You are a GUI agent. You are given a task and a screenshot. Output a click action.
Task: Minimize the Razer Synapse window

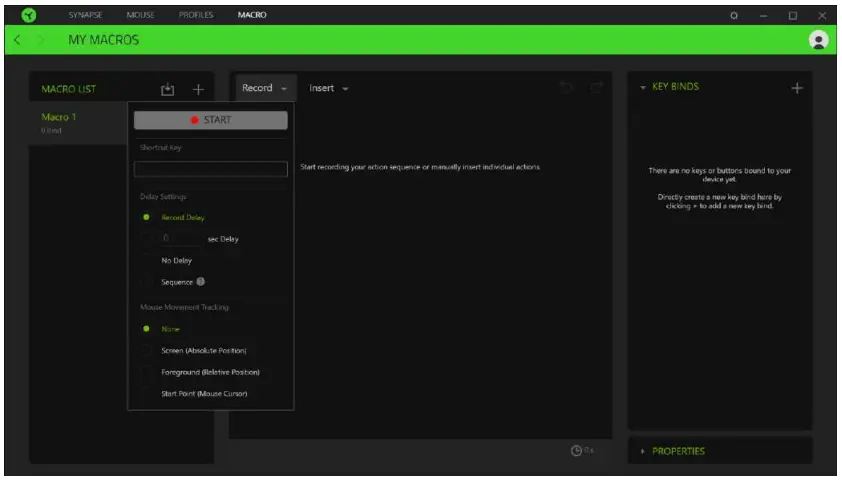(x=763, y=16)
